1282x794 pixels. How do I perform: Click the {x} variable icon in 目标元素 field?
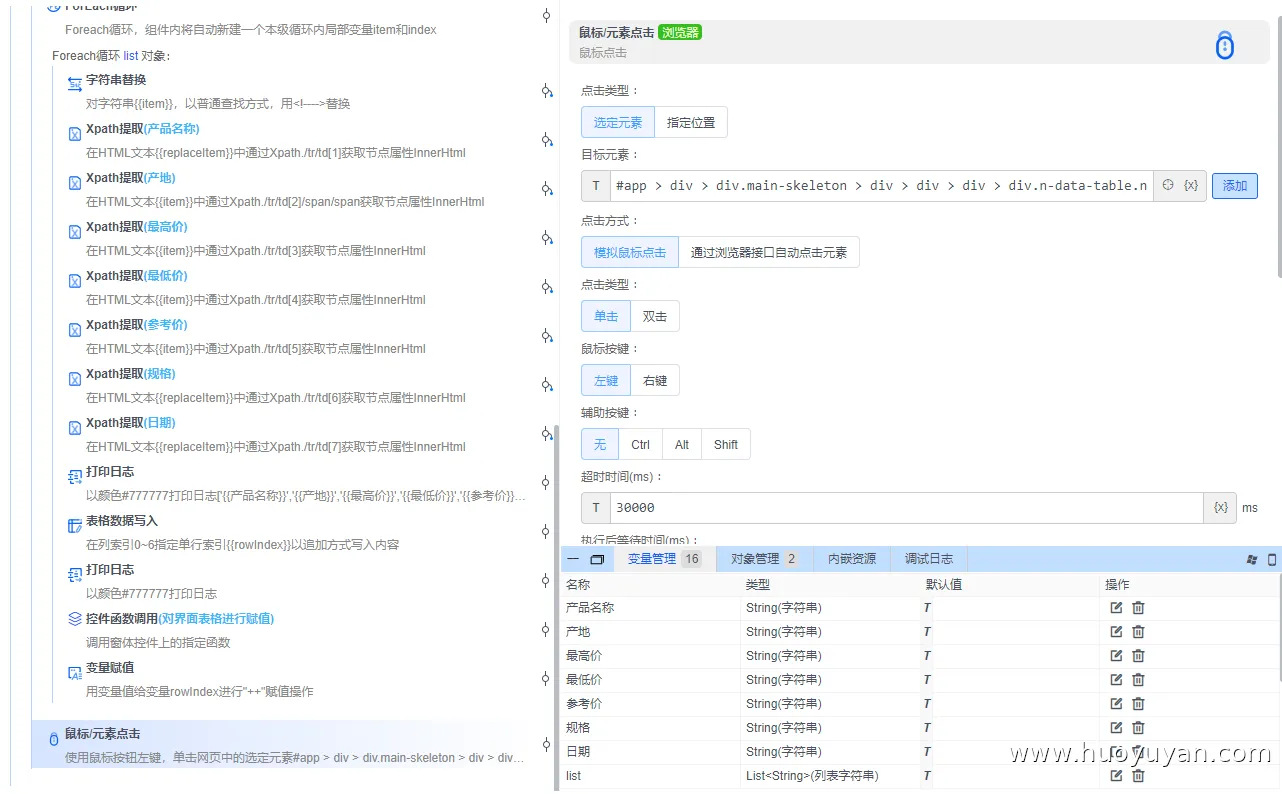1191,185
